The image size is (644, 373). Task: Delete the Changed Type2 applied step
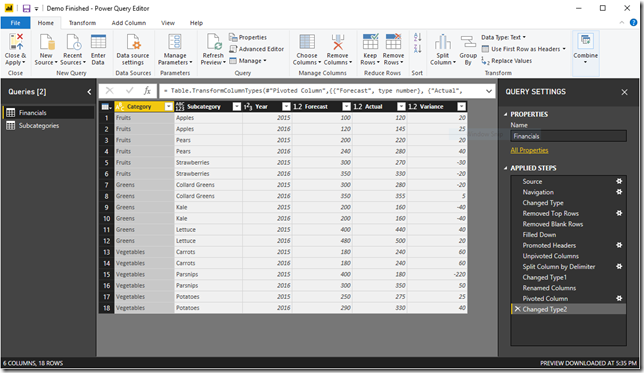tap(517, 309)
